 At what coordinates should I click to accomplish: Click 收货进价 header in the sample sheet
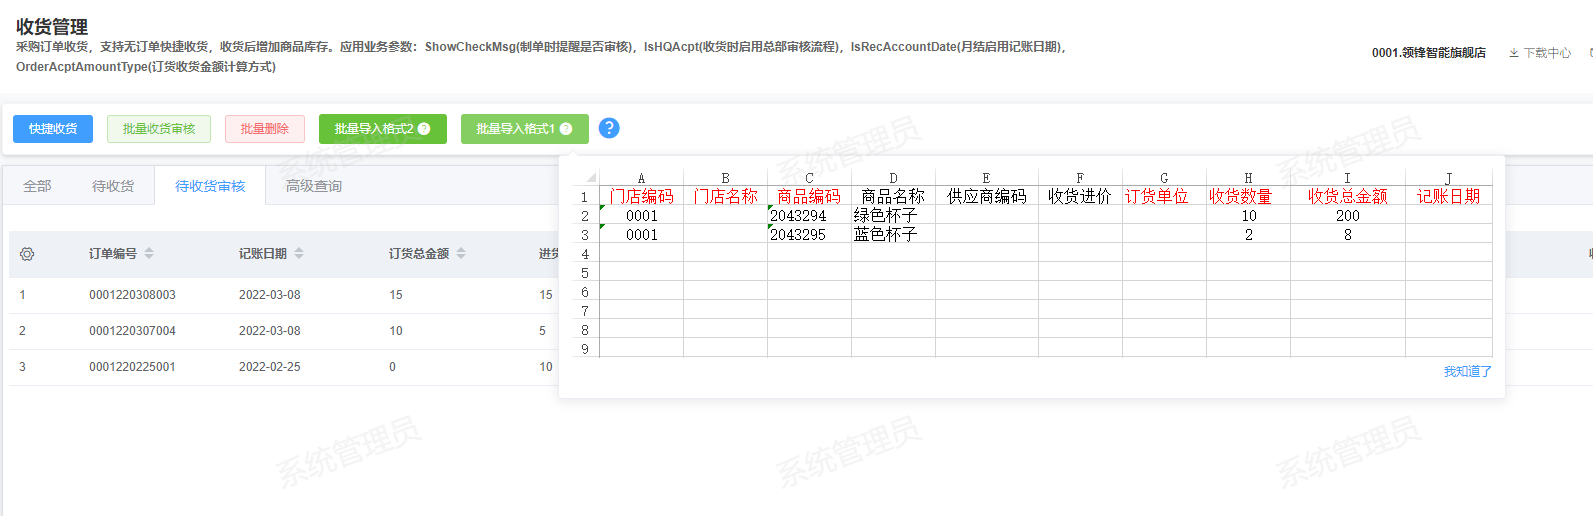pyautogui.click(x=1080, y=196)
